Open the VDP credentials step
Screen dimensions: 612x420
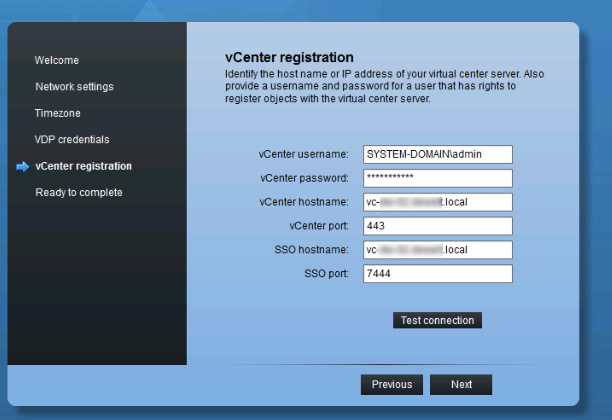click(72, 139)
